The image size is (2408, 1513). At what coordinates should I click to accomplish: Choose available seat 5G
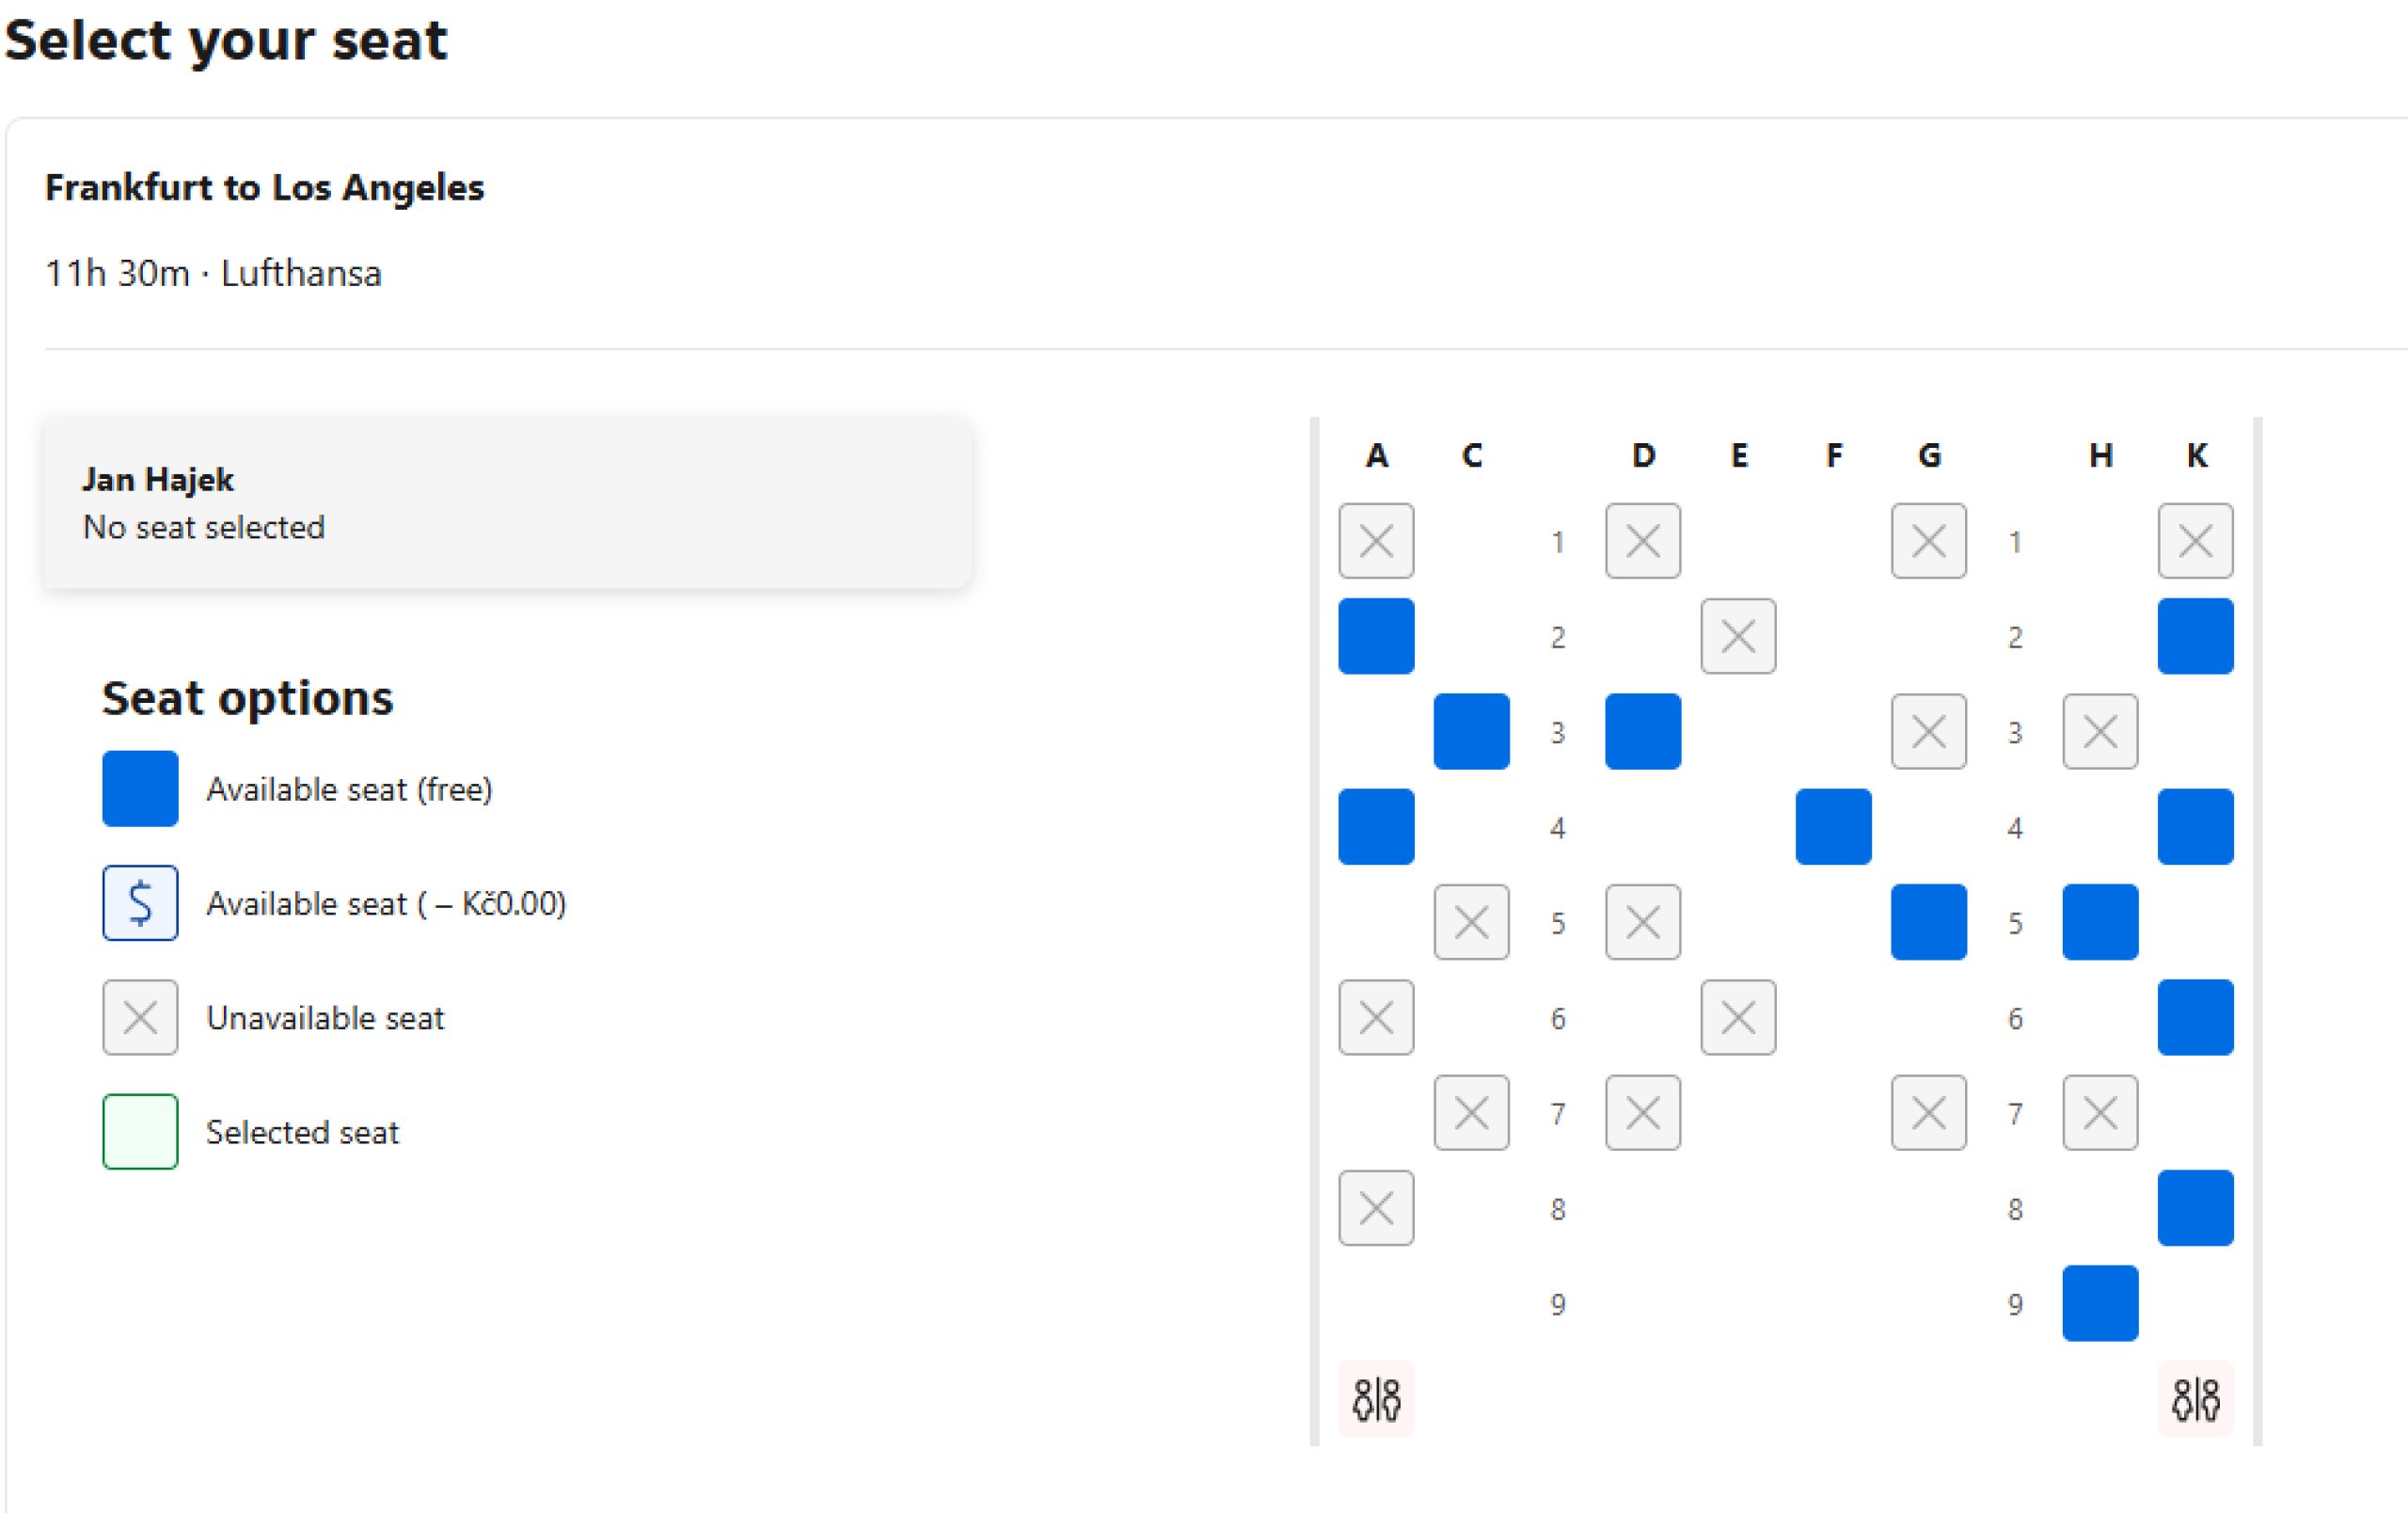click(x=1928, y=922)
